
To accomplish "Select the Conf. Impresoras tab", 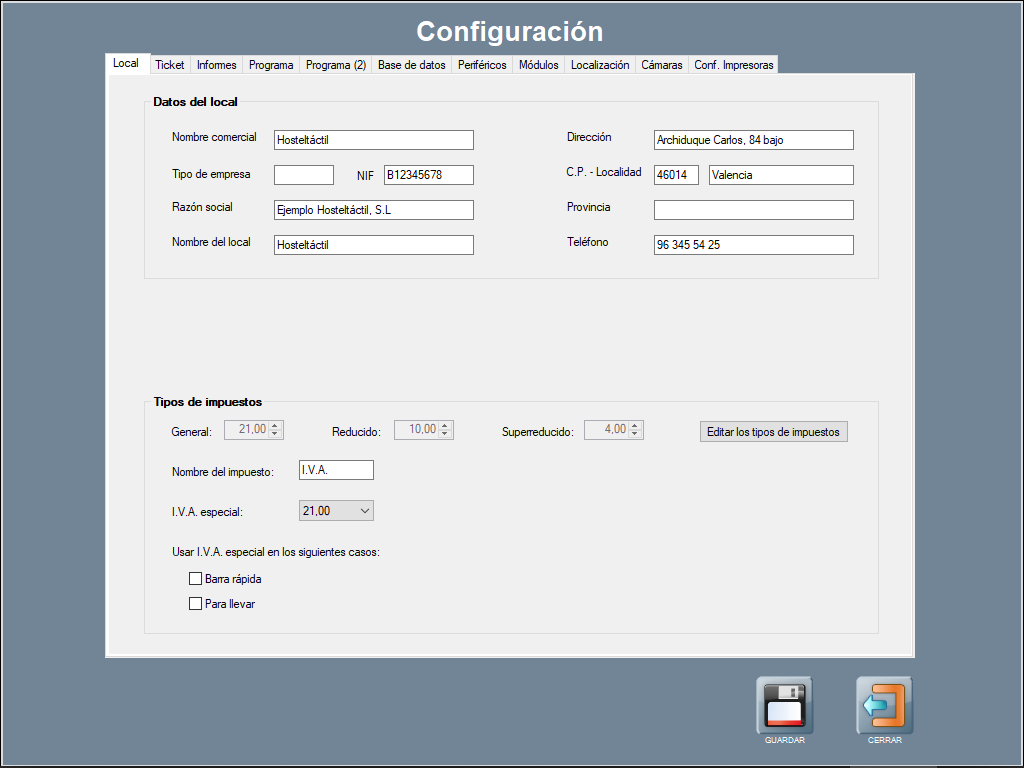I will pyautogui.click(x=733, y=65).
